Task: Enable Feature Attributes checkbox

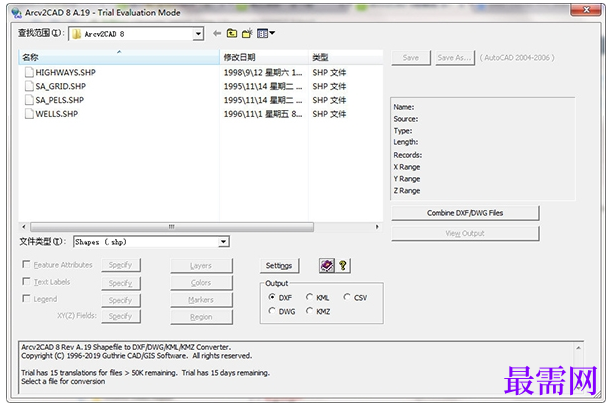Action: [x=26, y=264]
